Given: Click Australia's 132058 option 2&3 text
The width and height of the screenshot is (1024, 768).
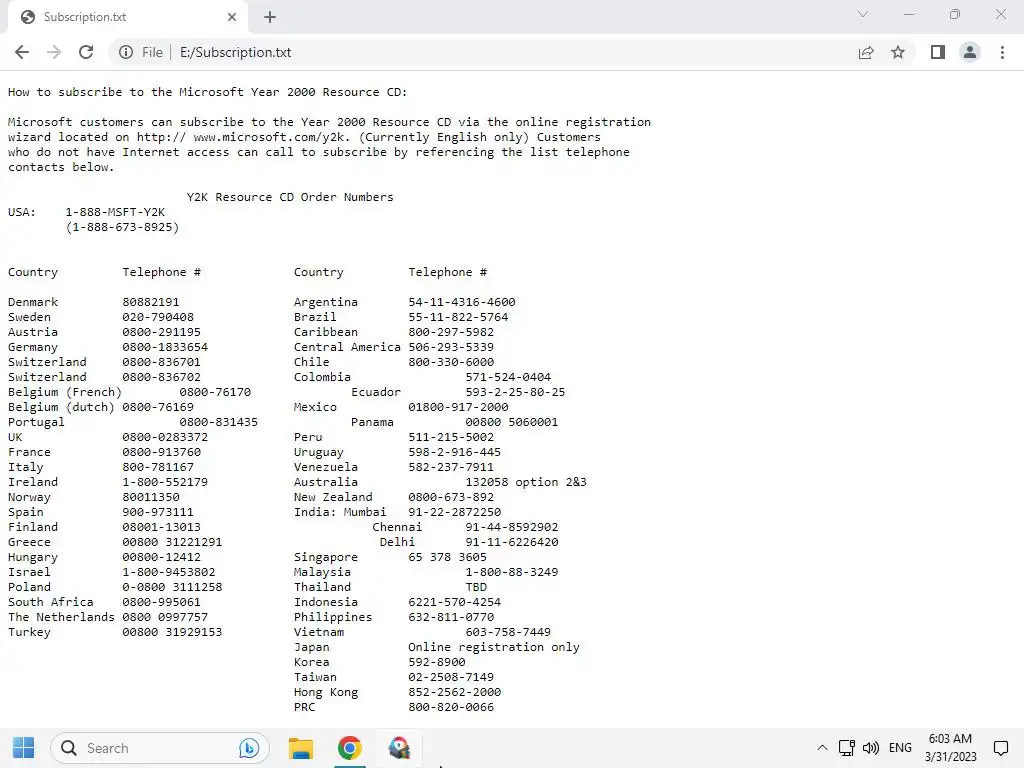Looking at the screenshot, I should (526, 483).
